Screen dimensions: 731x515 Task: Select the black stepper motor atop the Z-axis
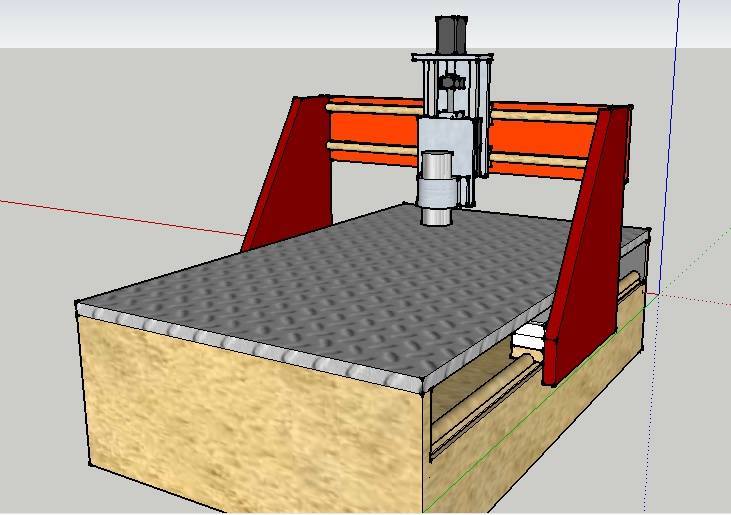pos(451,36)
